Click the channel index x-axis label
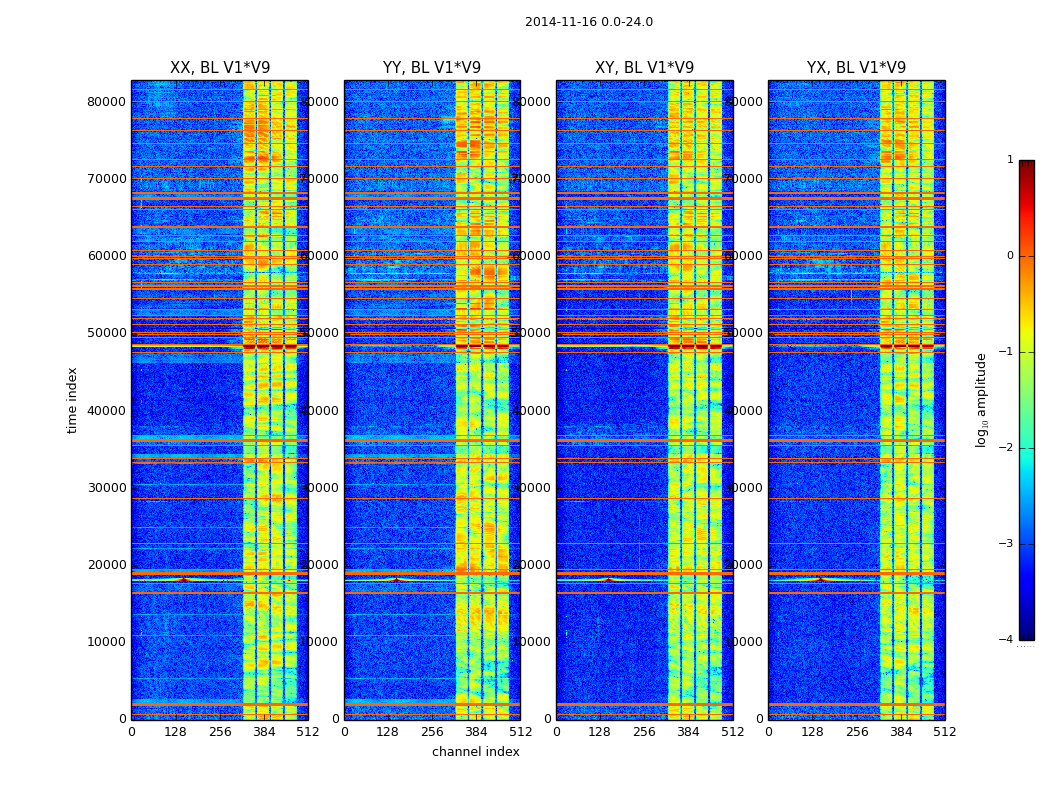This screenshot has height=800, width=1050. point(475,752)
